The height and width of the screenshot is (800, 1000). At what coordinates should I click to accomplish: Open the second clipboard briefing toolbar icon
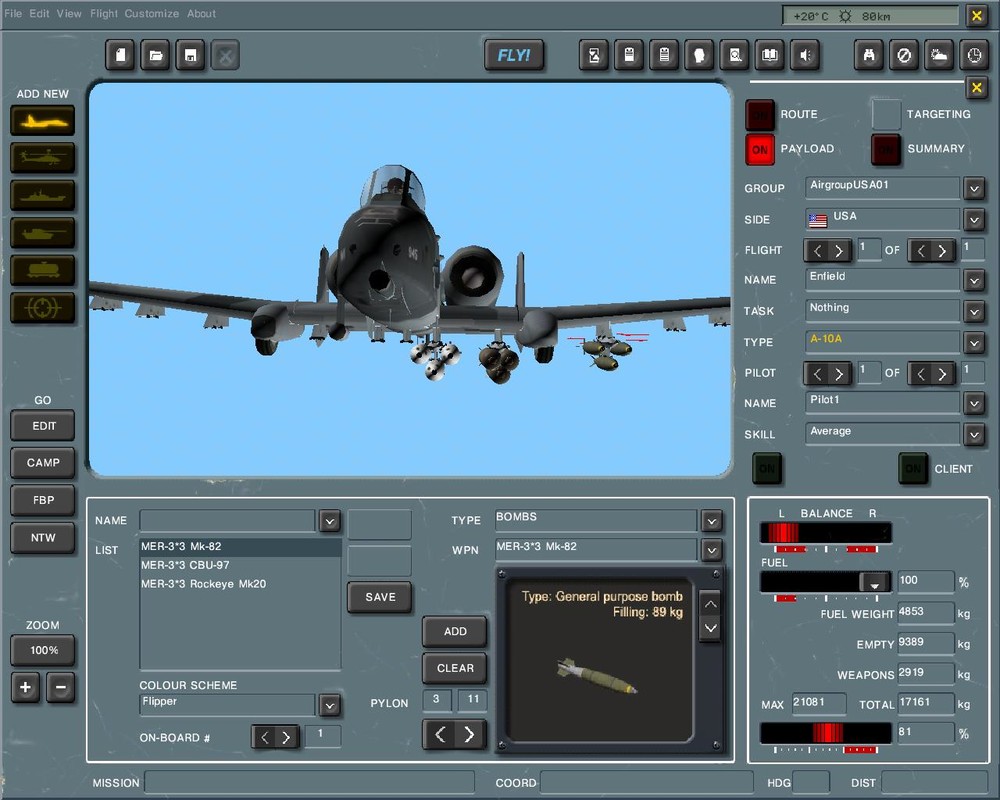coord(665,56)
